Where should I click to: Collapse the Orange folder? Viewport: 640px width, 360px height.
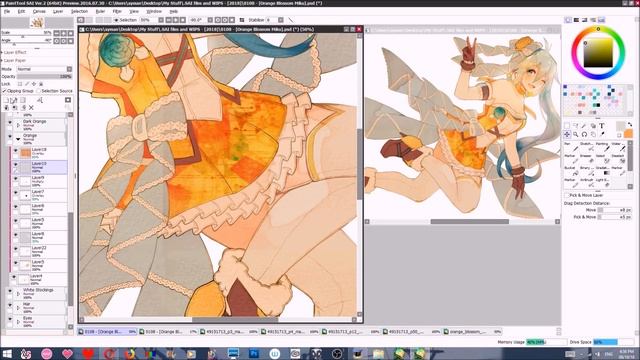pyautogui.click(x=18, y=139)
